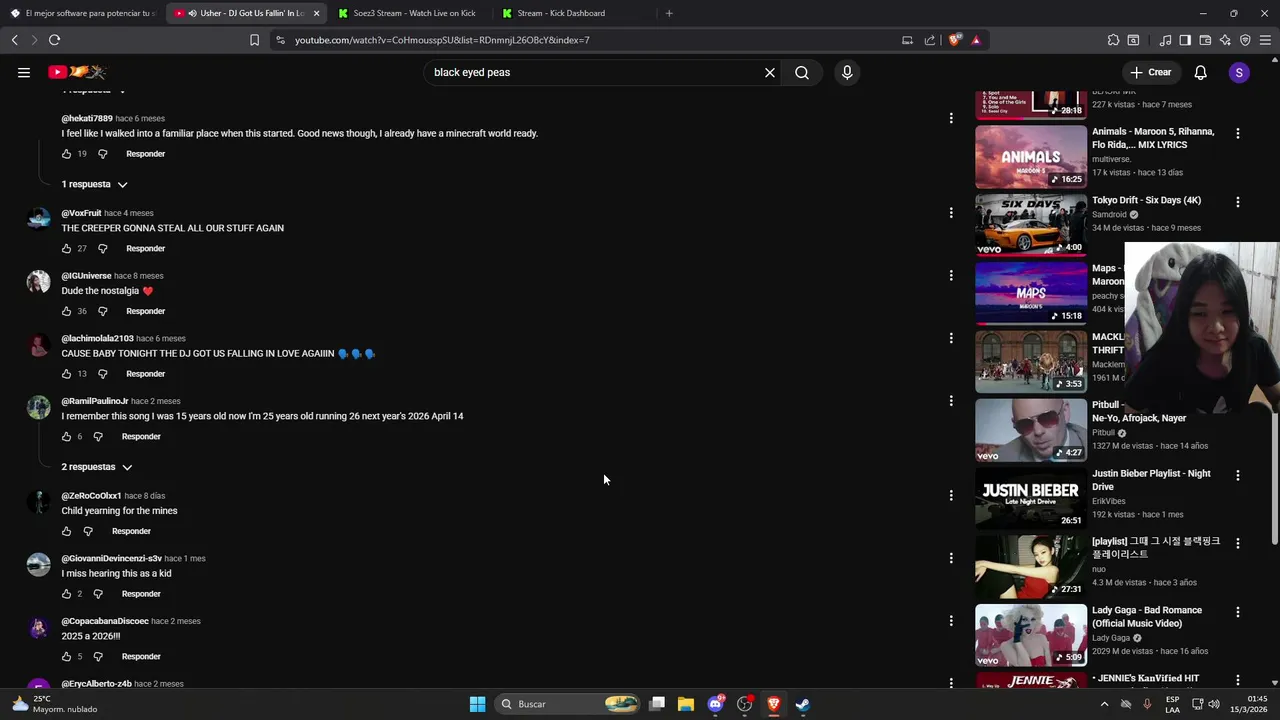Open Animals Maroon 5 mix thumbnail
The width and height of the screenshot is (1280, 720).
tap(1031, 156)
